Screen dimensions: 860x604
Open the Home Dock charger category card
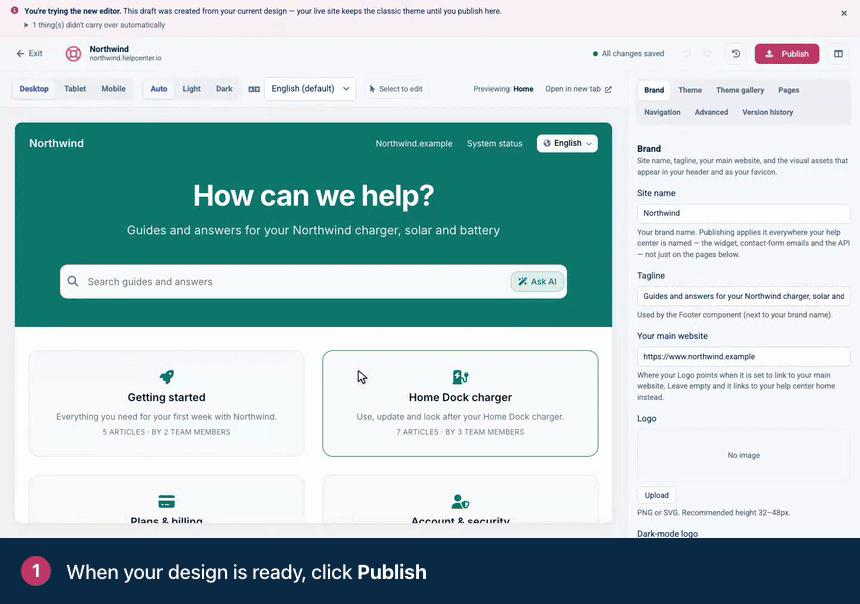tap(460, 403)
